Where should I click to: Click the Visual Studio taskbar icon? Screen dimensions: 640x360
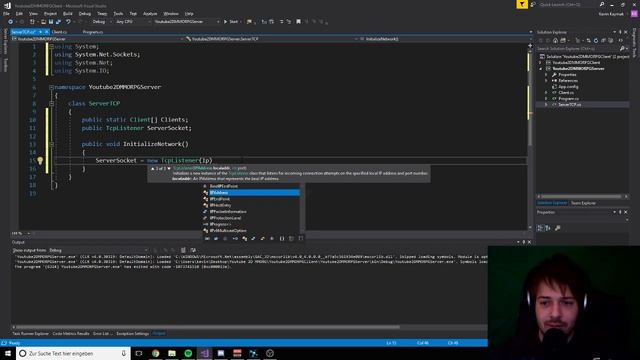point(204,353)
